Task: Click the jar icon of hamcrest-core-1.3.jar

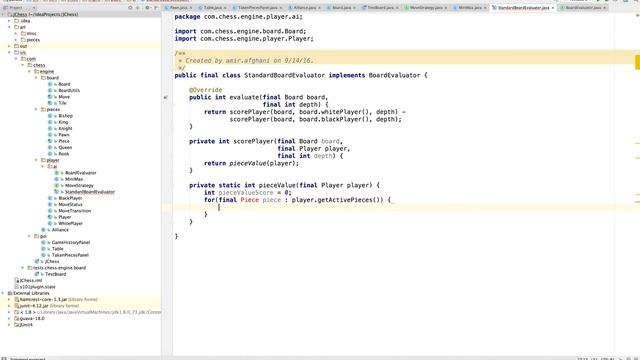Action: (17, 300)
